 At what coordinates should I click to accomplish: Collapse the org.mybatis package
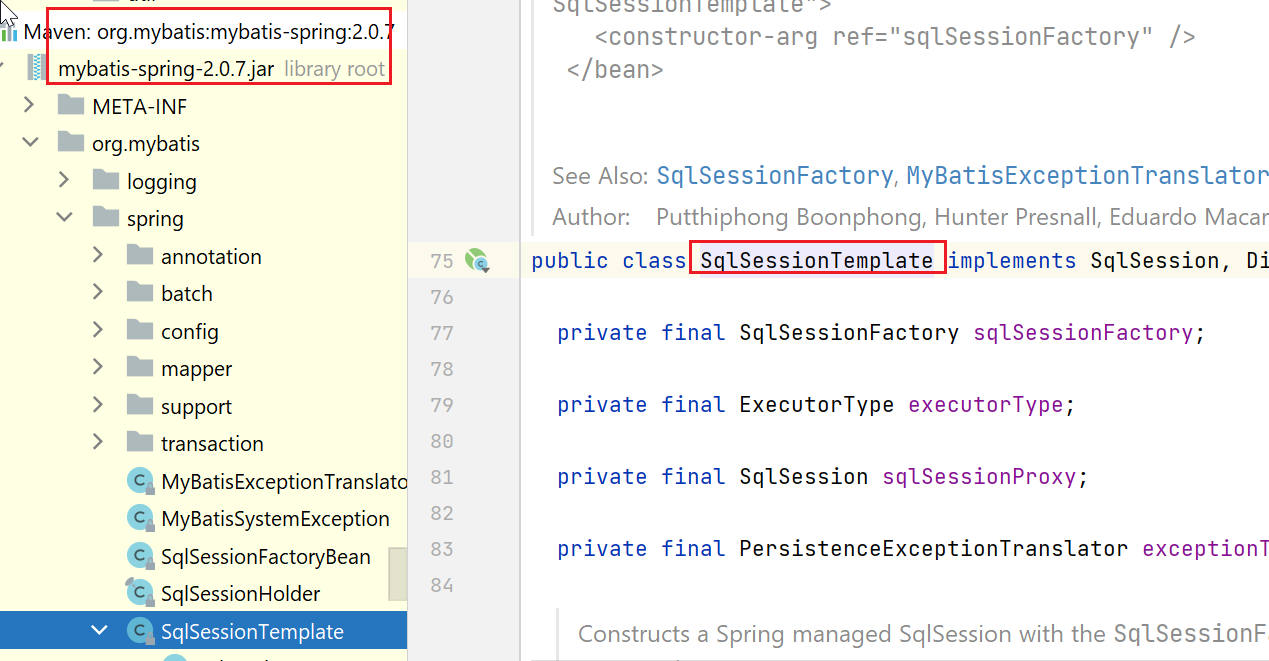coord(29,143)
